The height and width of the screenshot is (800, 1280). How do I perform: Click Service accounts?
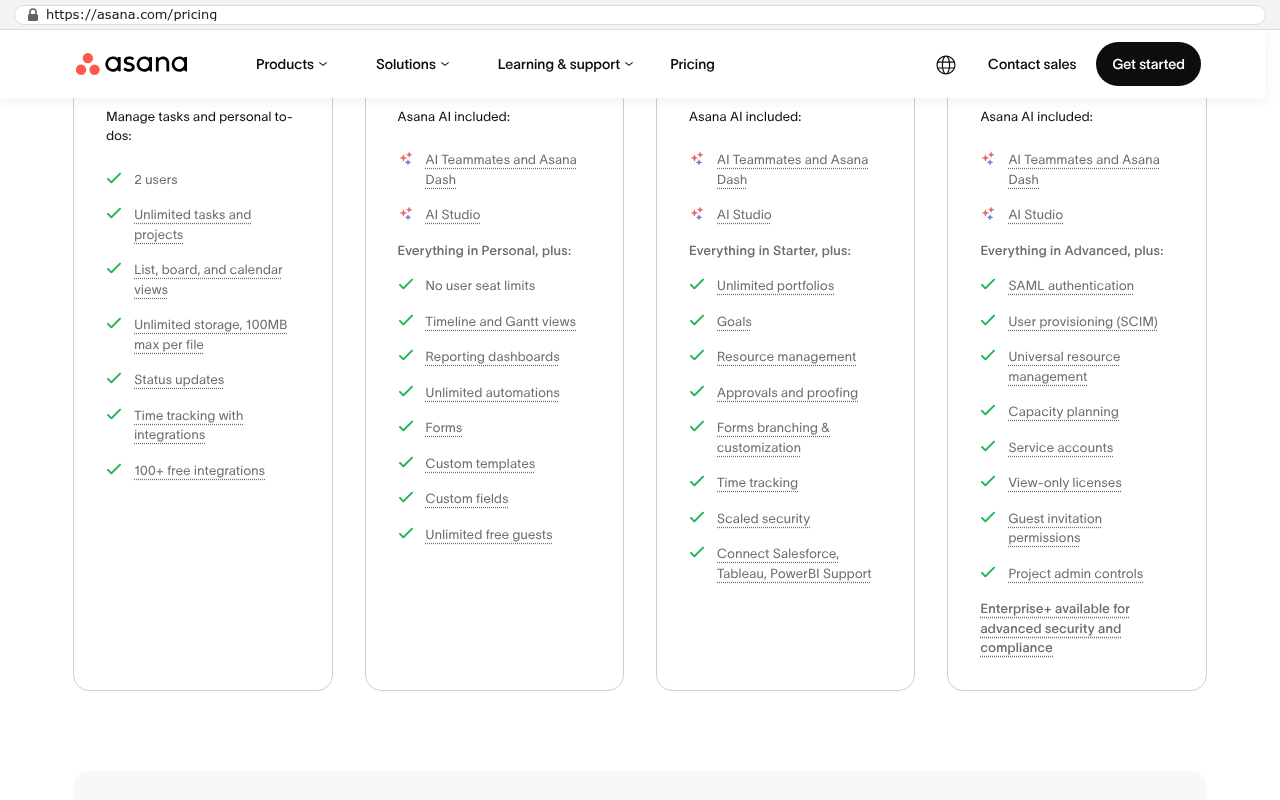click(x=1061, y=448)
